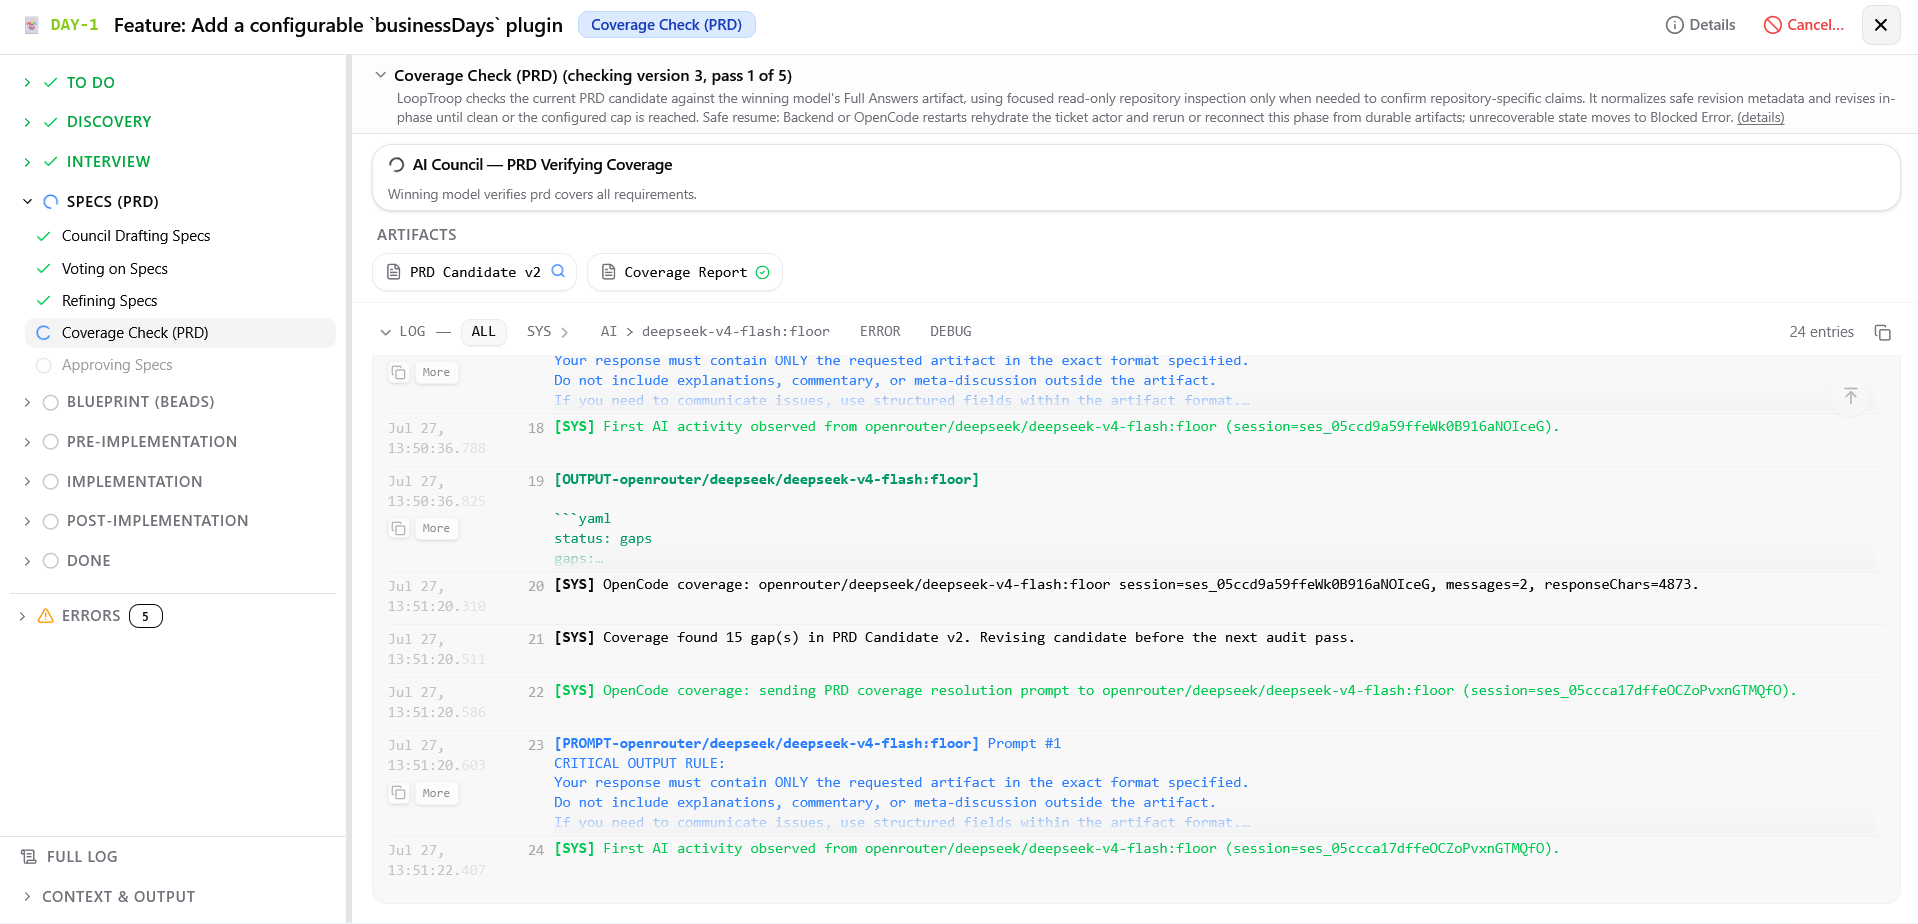
Task: Expand the DISCOVERY phase chevron
Action: point(27,122)
